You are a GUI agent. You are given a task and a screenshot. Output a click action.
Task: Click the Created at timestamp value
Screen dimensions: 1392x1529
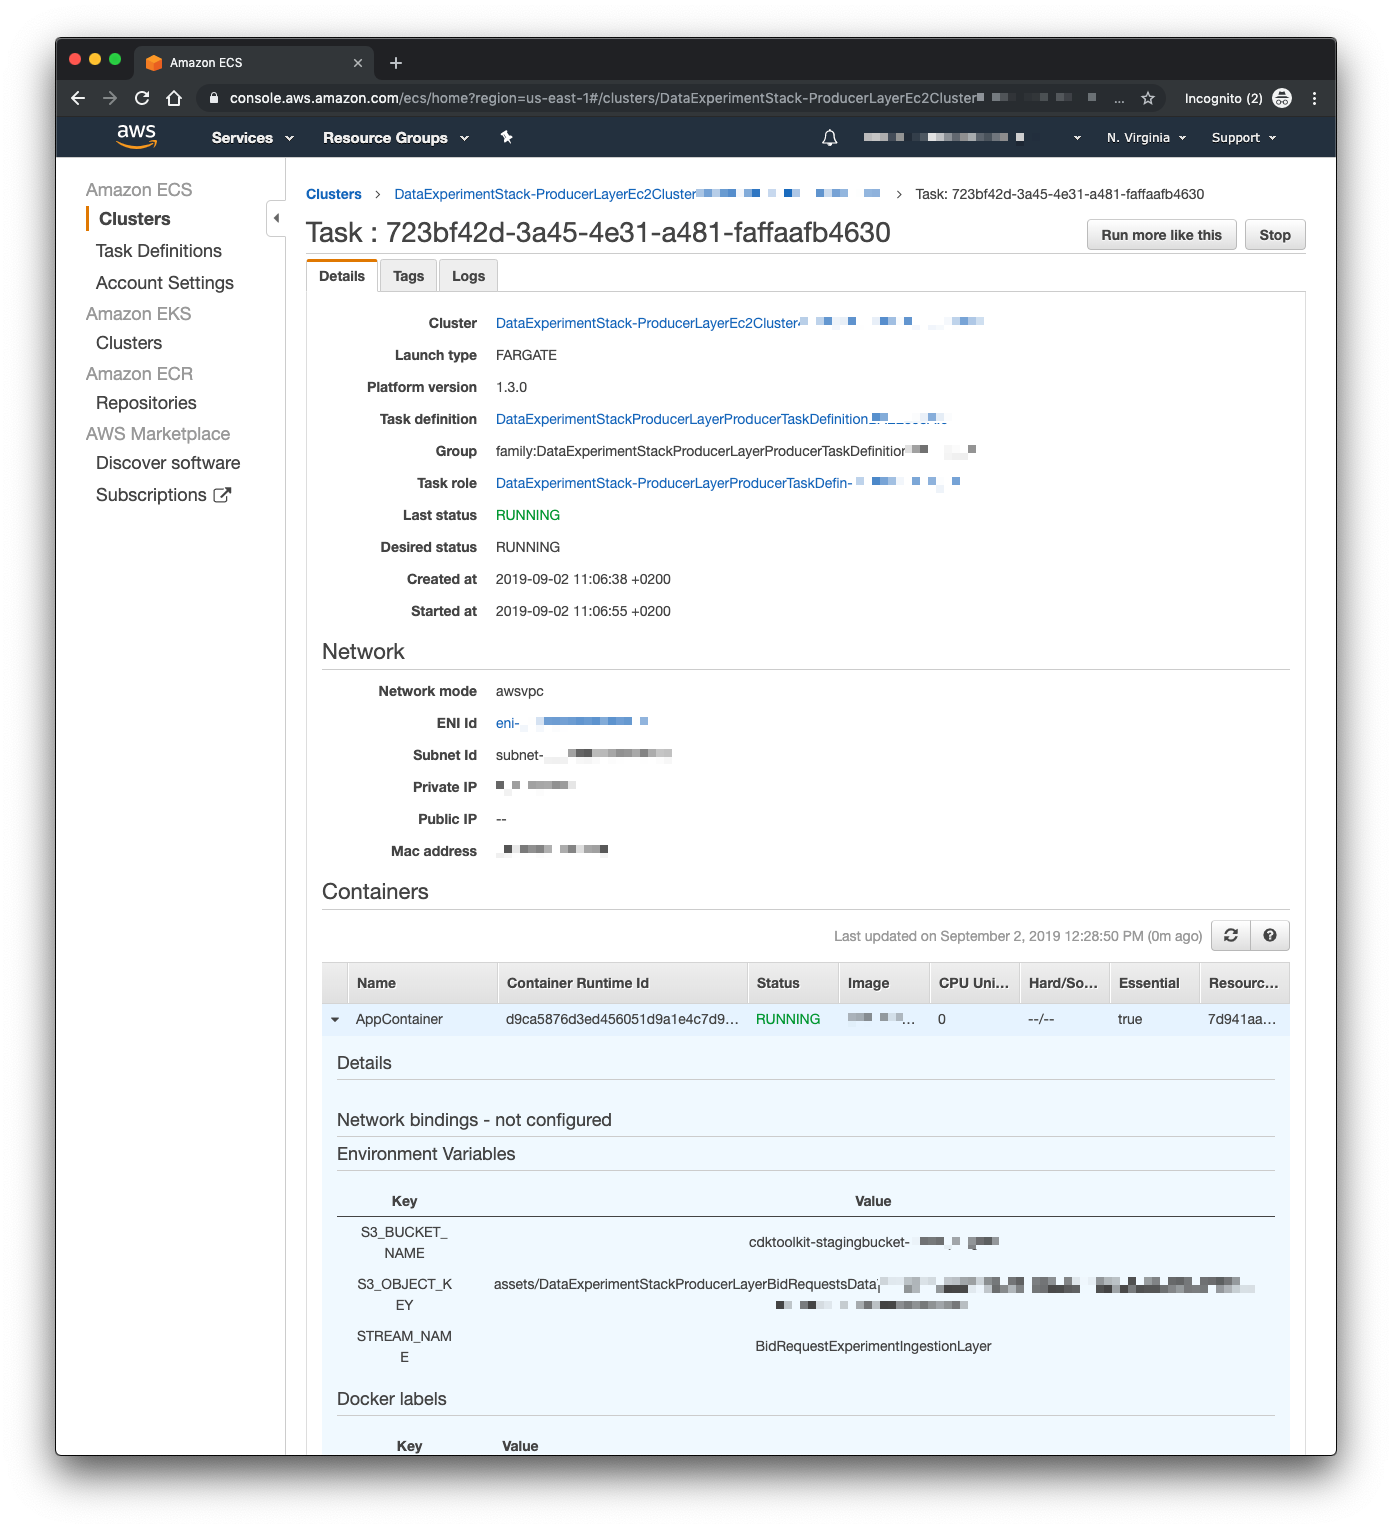coord(583,579)
